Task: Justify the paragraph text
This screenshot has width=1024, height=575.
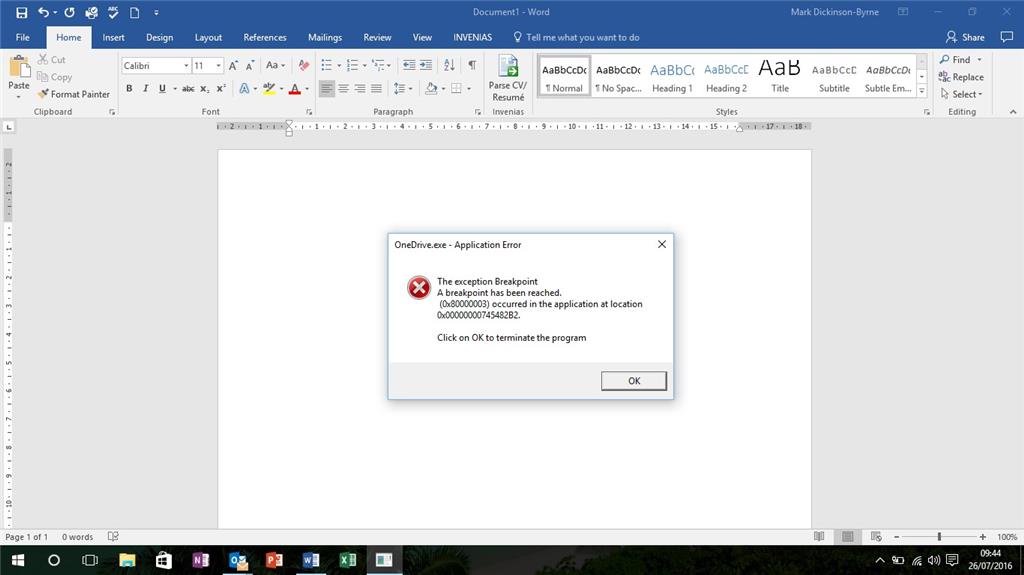Action: click(376, 88)
